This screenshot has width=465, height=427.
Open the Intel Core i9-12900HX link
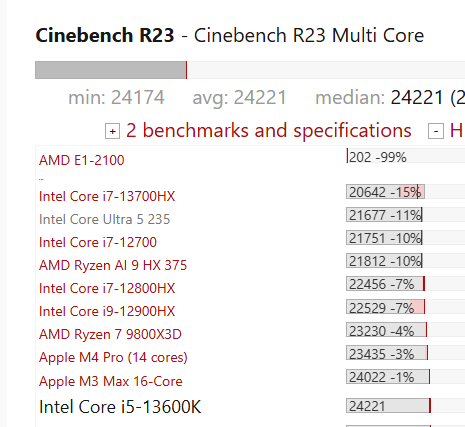(107, 311)
